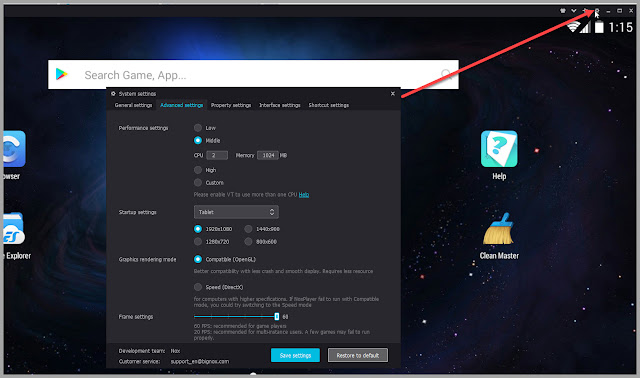Click the magnifier search icon

[x=446, y=73]
